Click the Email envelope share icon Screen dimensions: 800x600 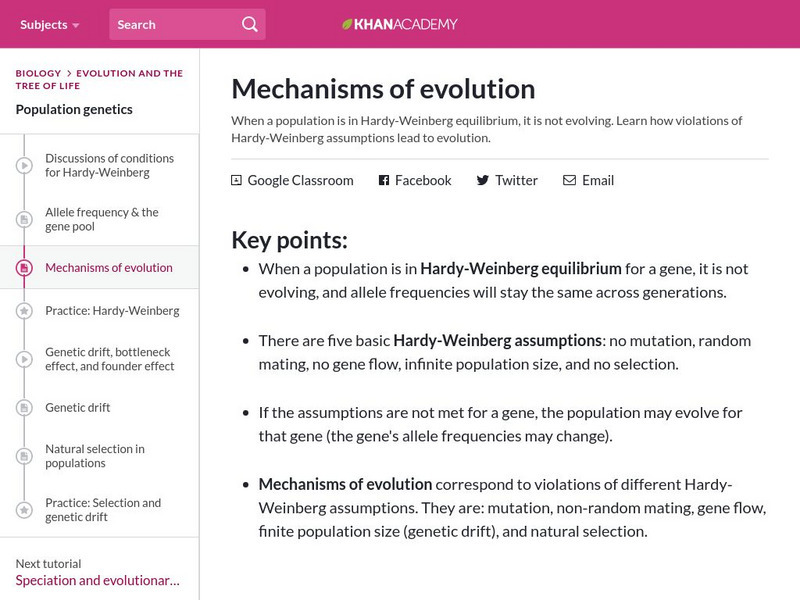click(x=568, y=180)
